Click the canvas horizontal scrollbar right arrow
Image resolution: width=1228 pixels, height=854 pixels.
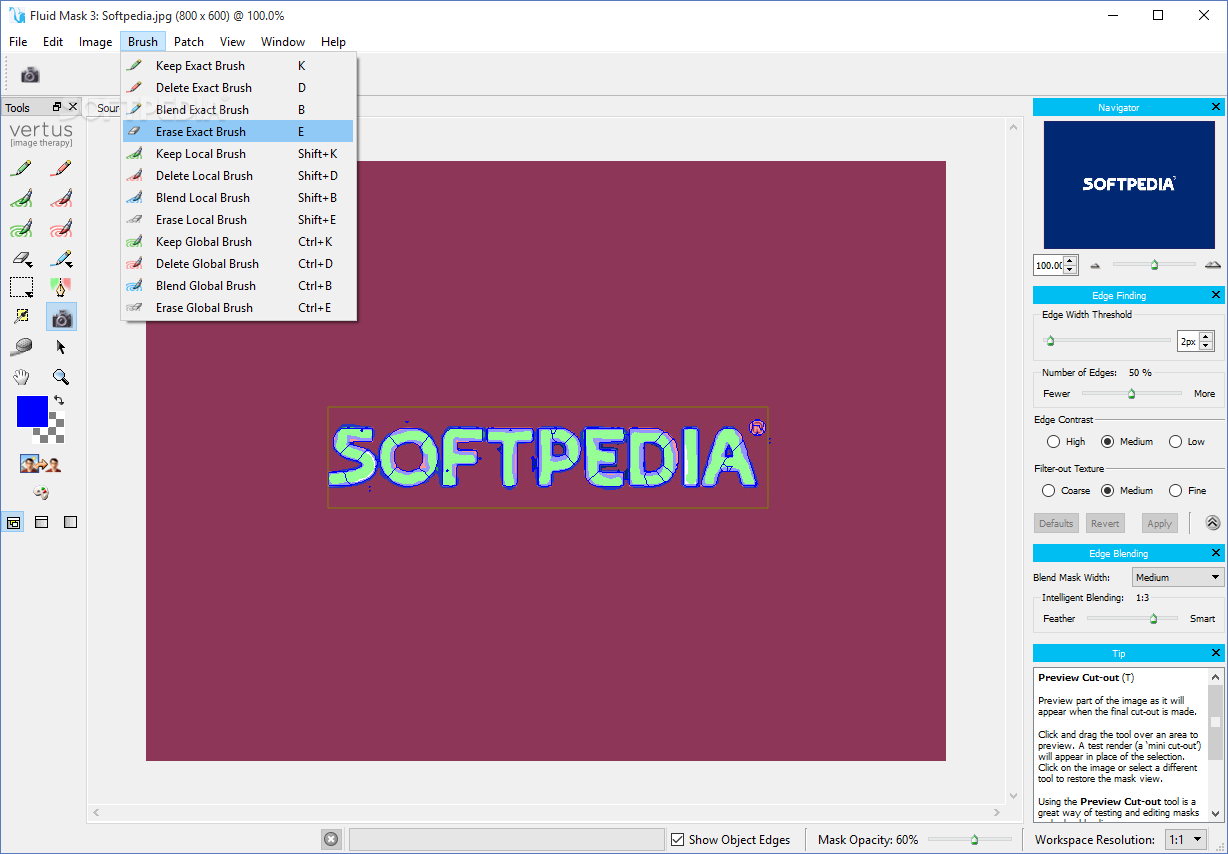pos(998,812)
